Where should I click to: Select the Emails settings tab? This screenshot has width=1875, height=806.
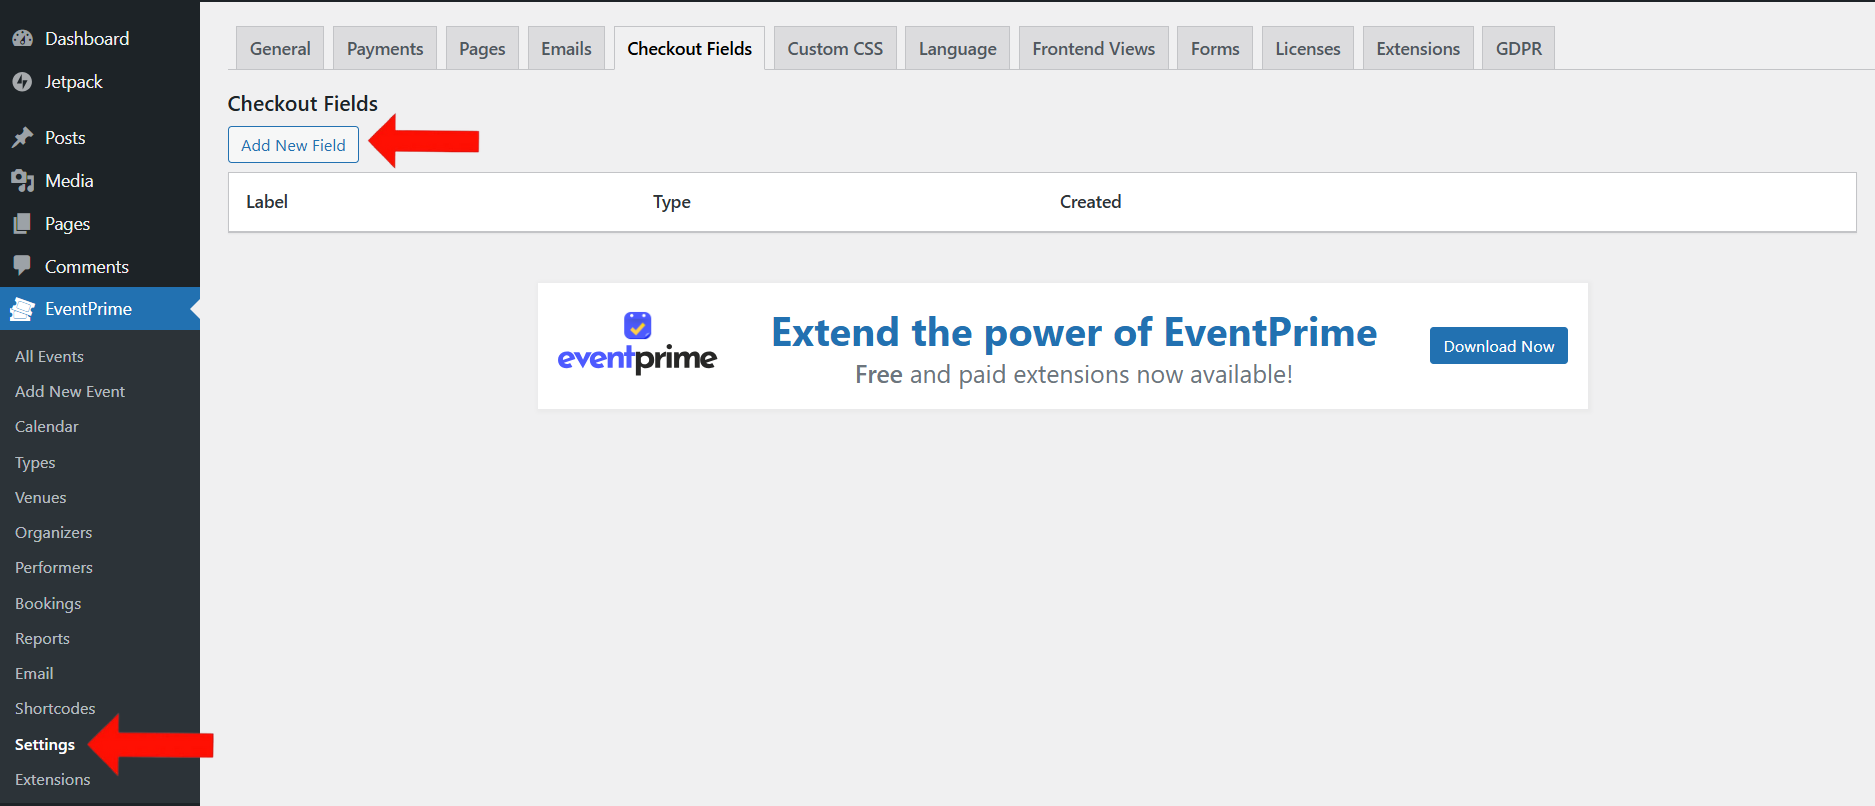(566, 49)
